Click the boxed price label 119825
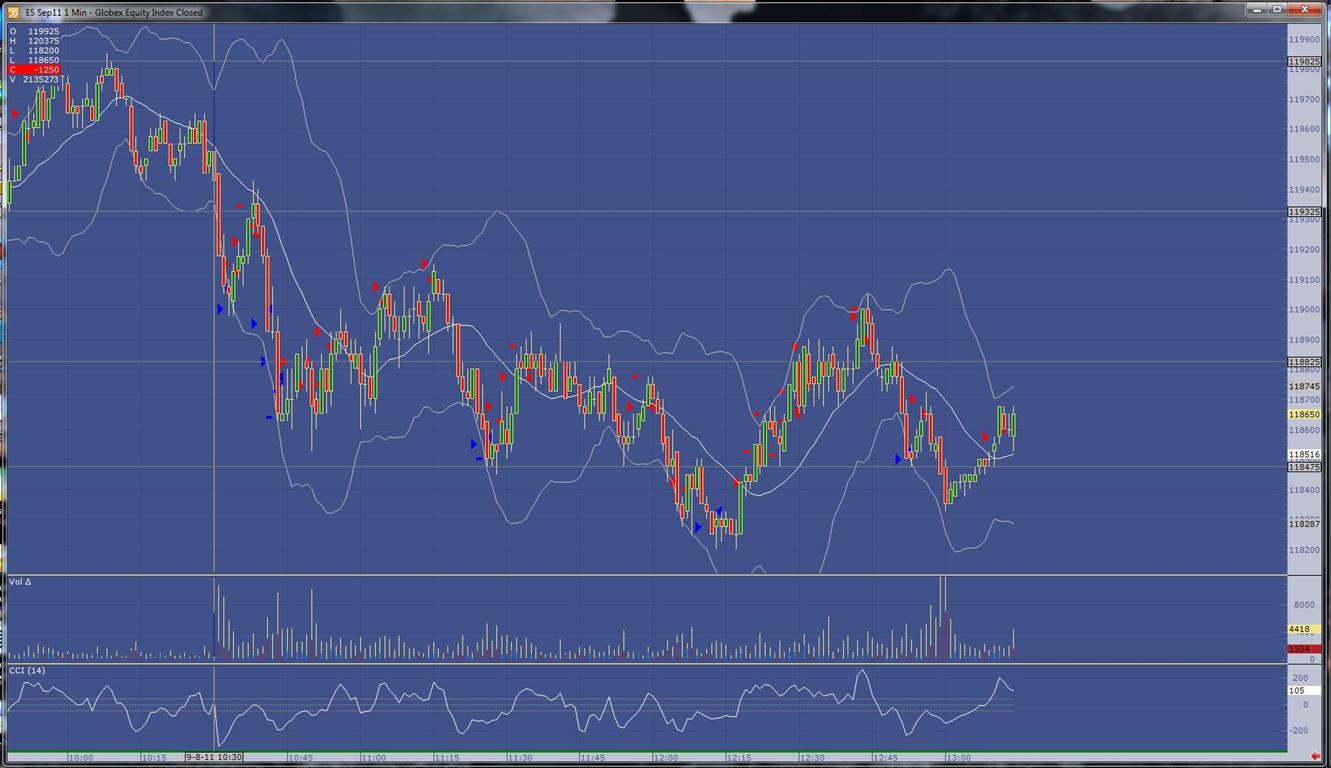Screen dimensions: 1331x768 [x=1304, y=62]
